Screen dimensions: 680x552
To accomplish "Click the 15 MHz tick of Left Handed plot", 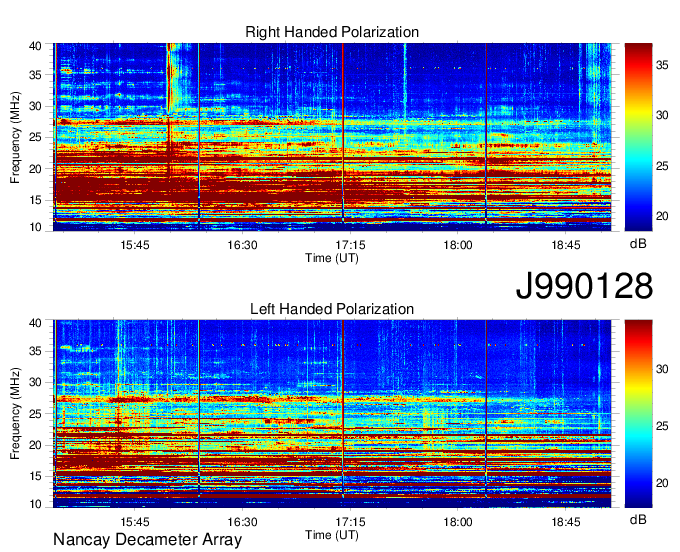I will coord(35,477).
